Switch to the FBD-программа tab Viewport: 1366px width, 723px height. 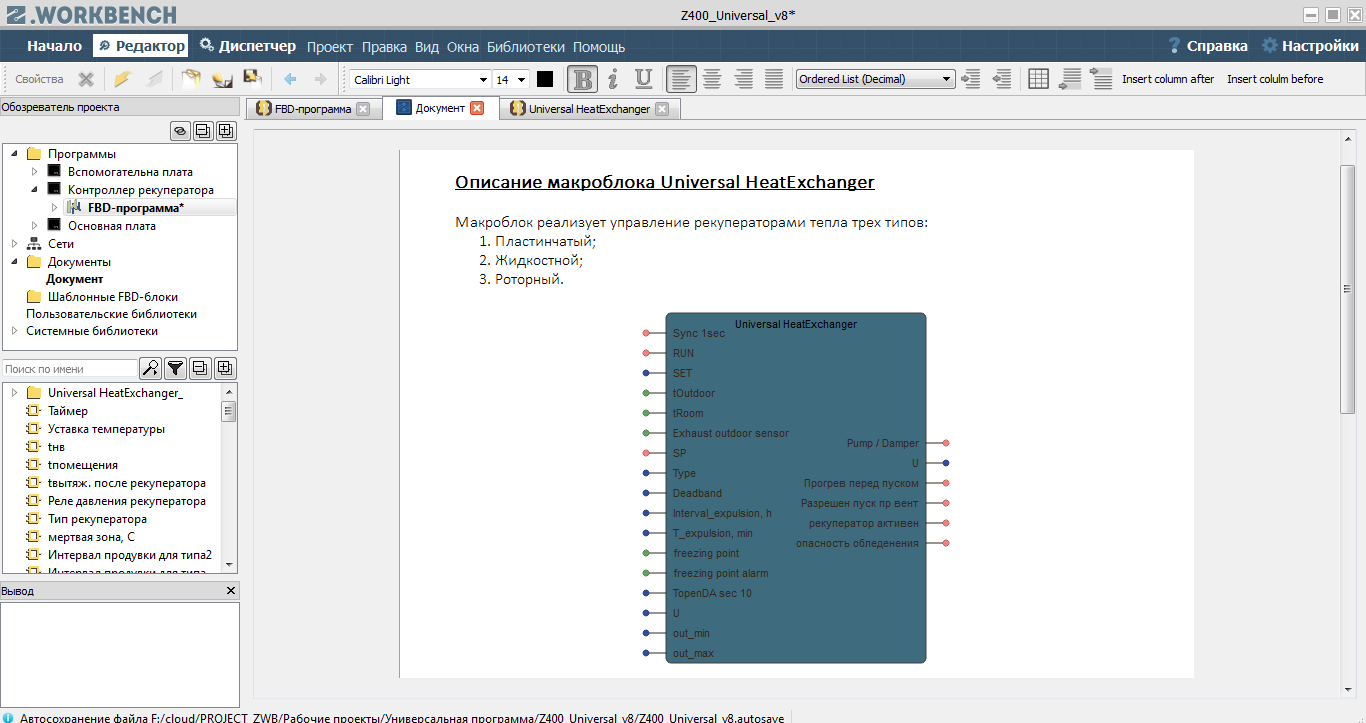(304, 109)
